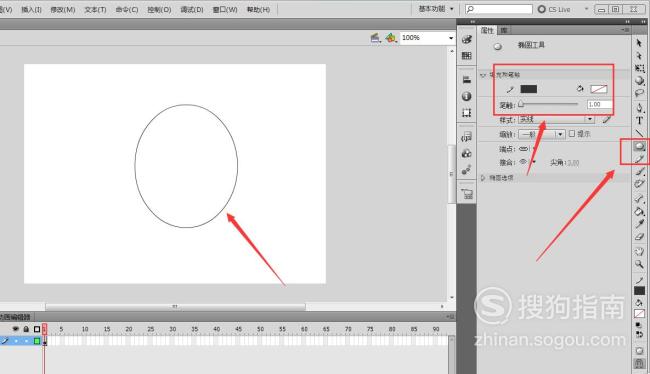Select the Pen tool
650x374 pixels.
pyautogui.click(x=639, y=108)
